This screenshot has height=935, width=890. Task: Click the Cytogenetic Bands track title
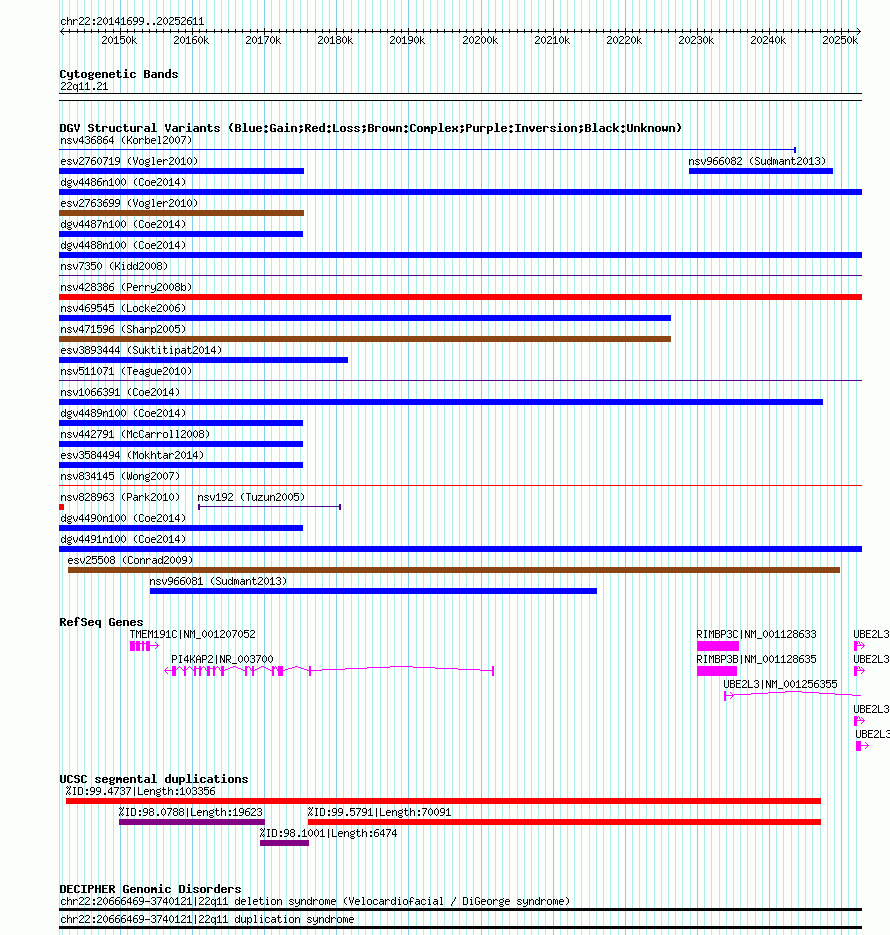[x=119, y=74]
